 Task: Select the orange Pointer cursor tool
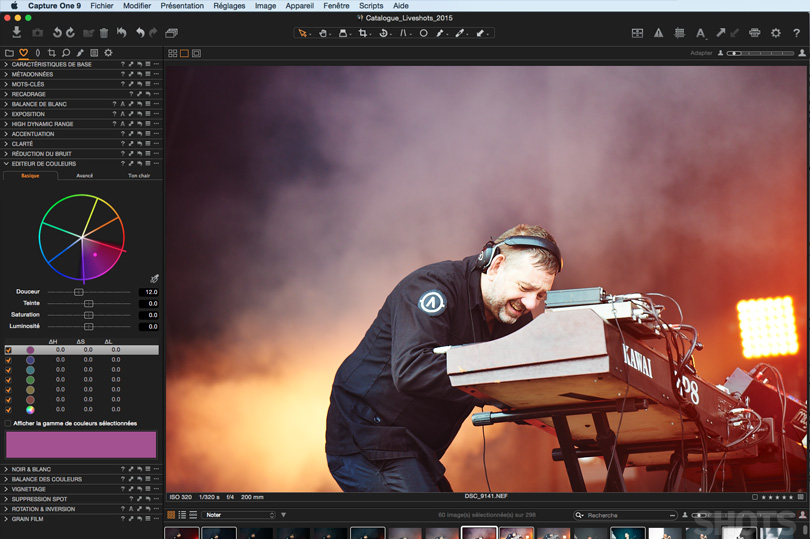tap(303, 33)
